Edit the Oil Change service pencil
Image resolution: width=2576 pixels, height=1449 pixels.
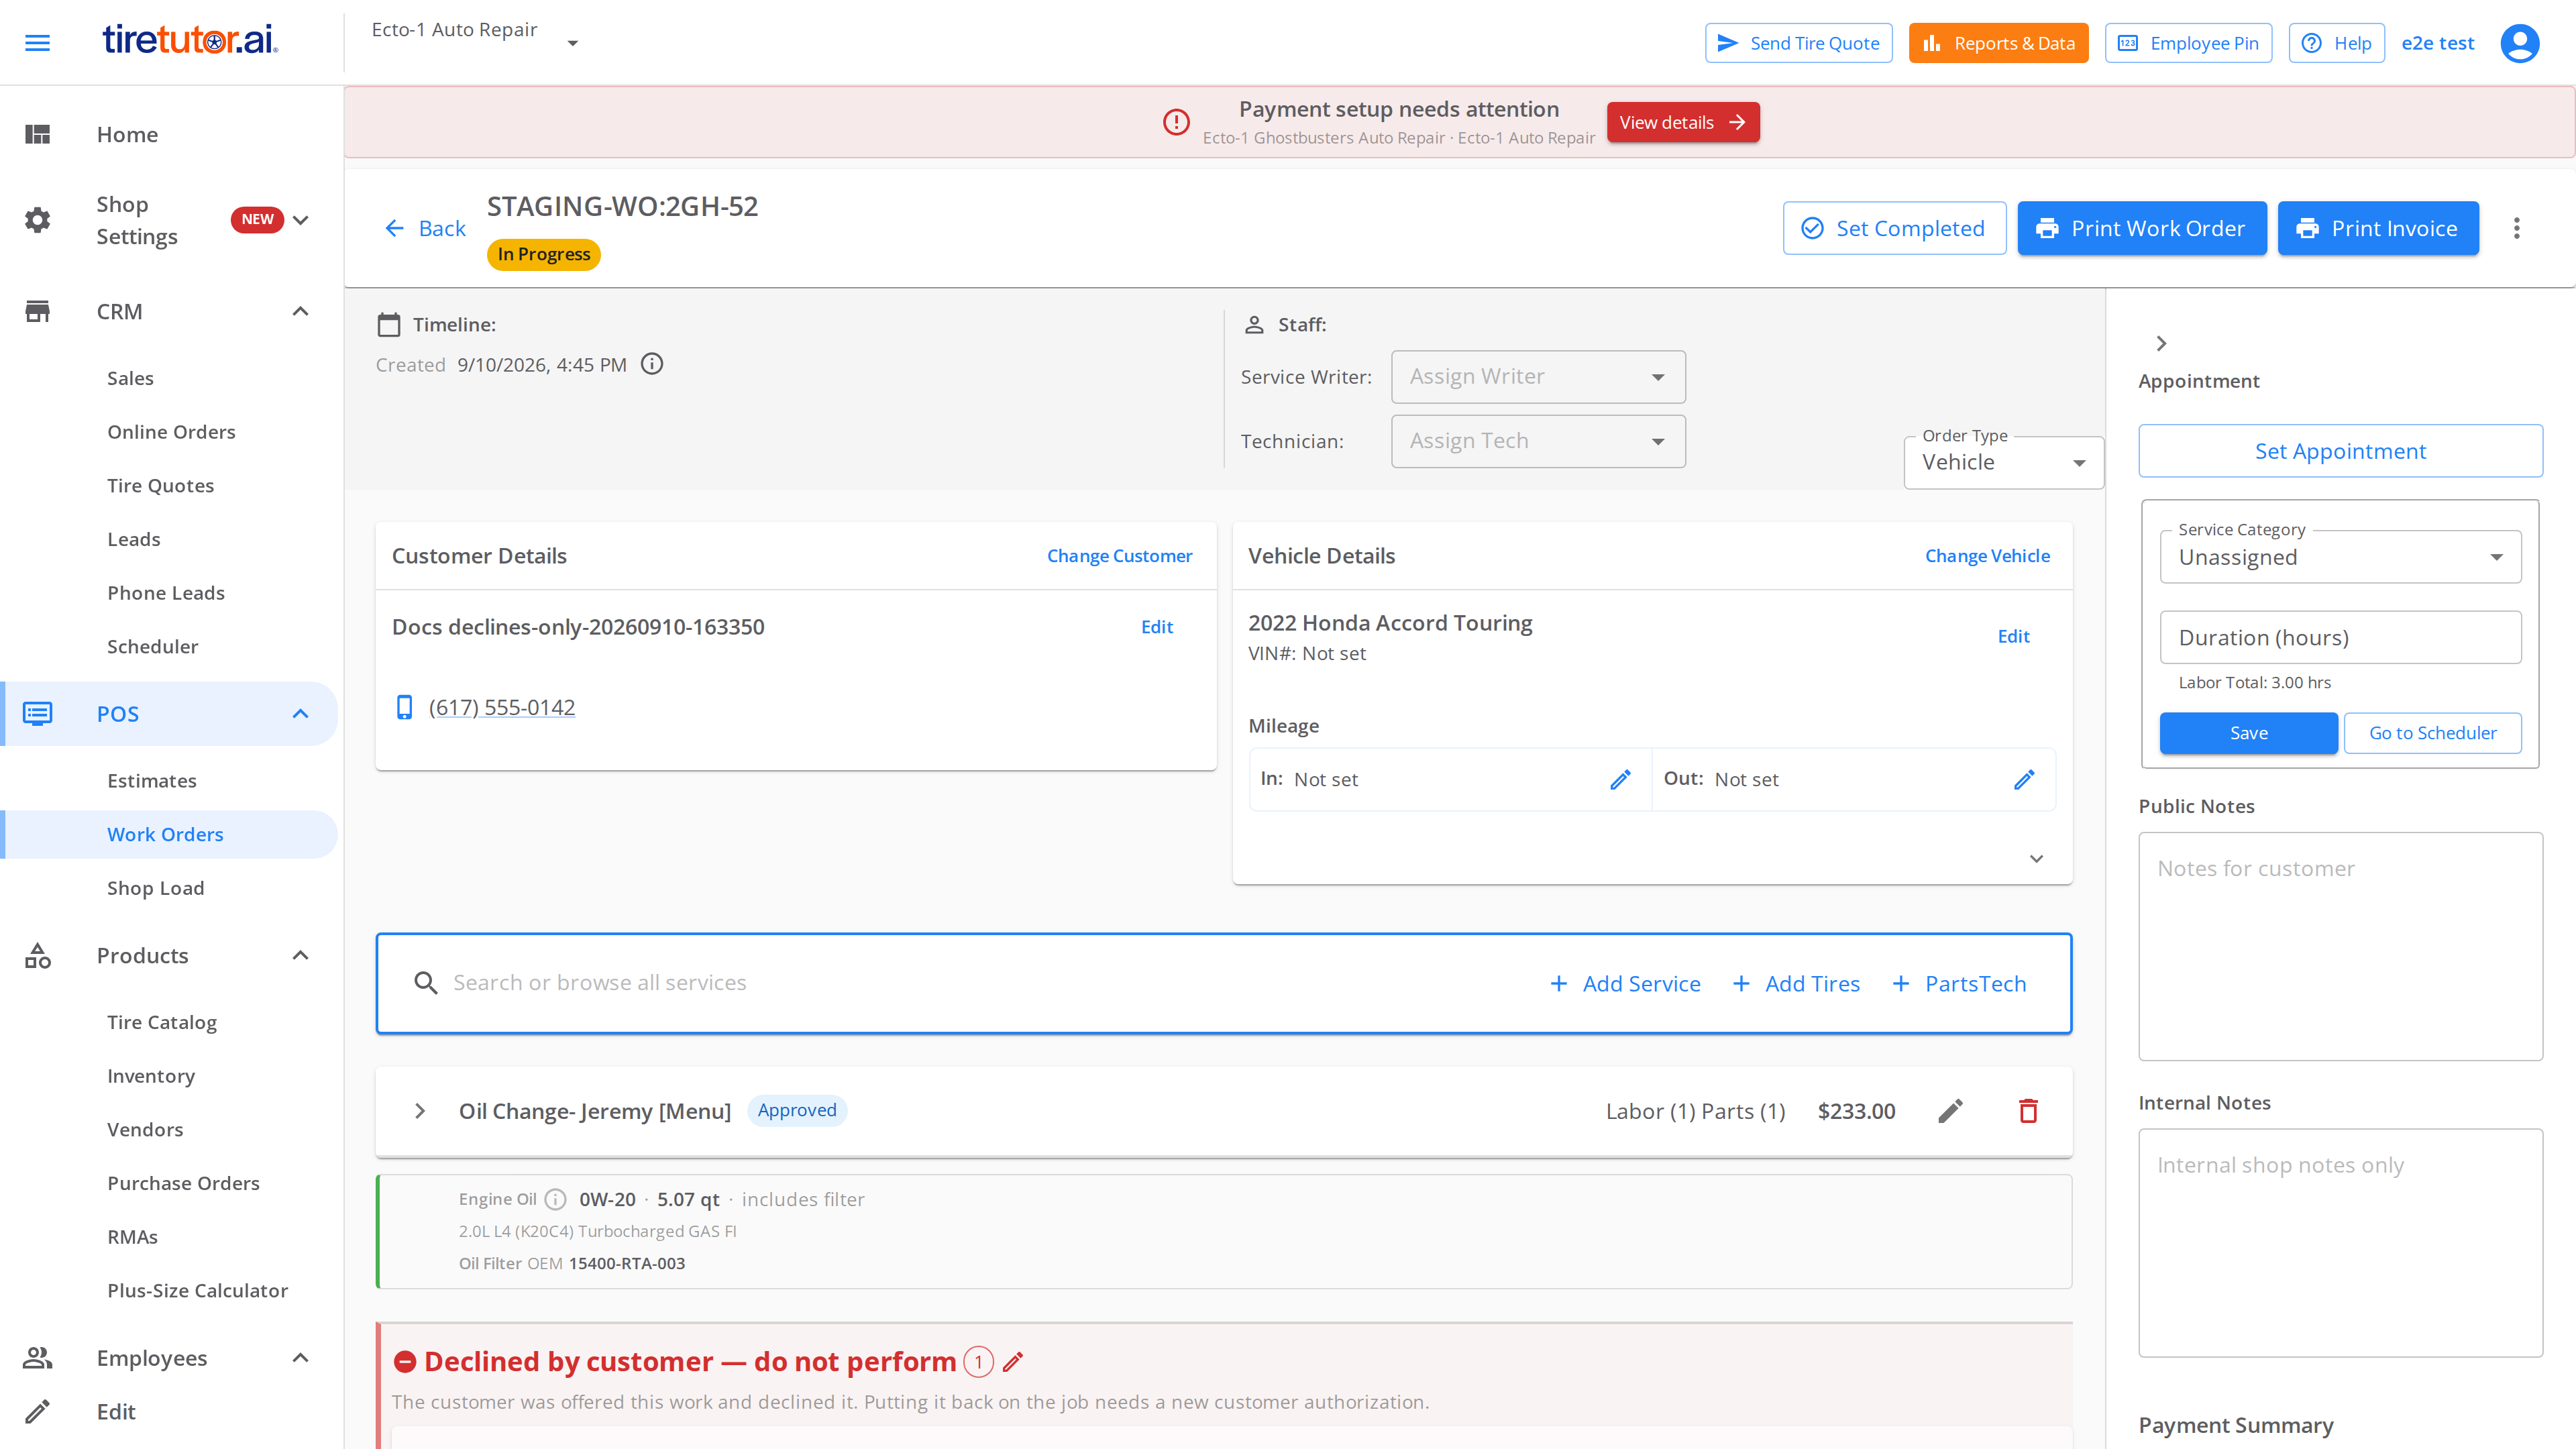point(1951,1111)
